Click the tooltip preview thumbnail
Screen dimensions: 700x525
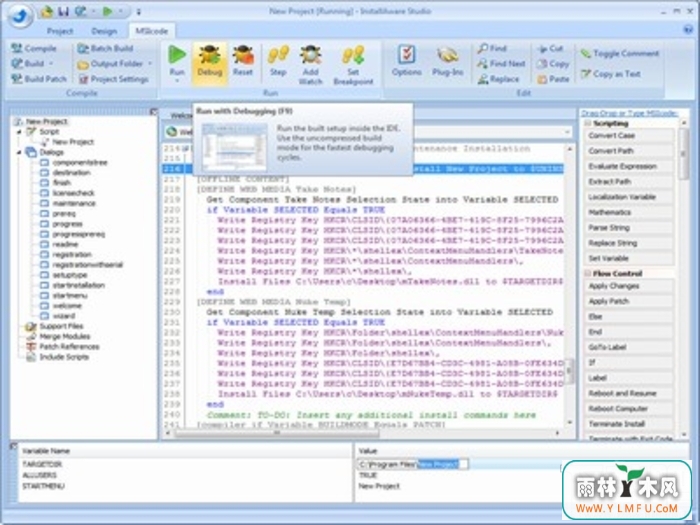click(x=234, y=147)
